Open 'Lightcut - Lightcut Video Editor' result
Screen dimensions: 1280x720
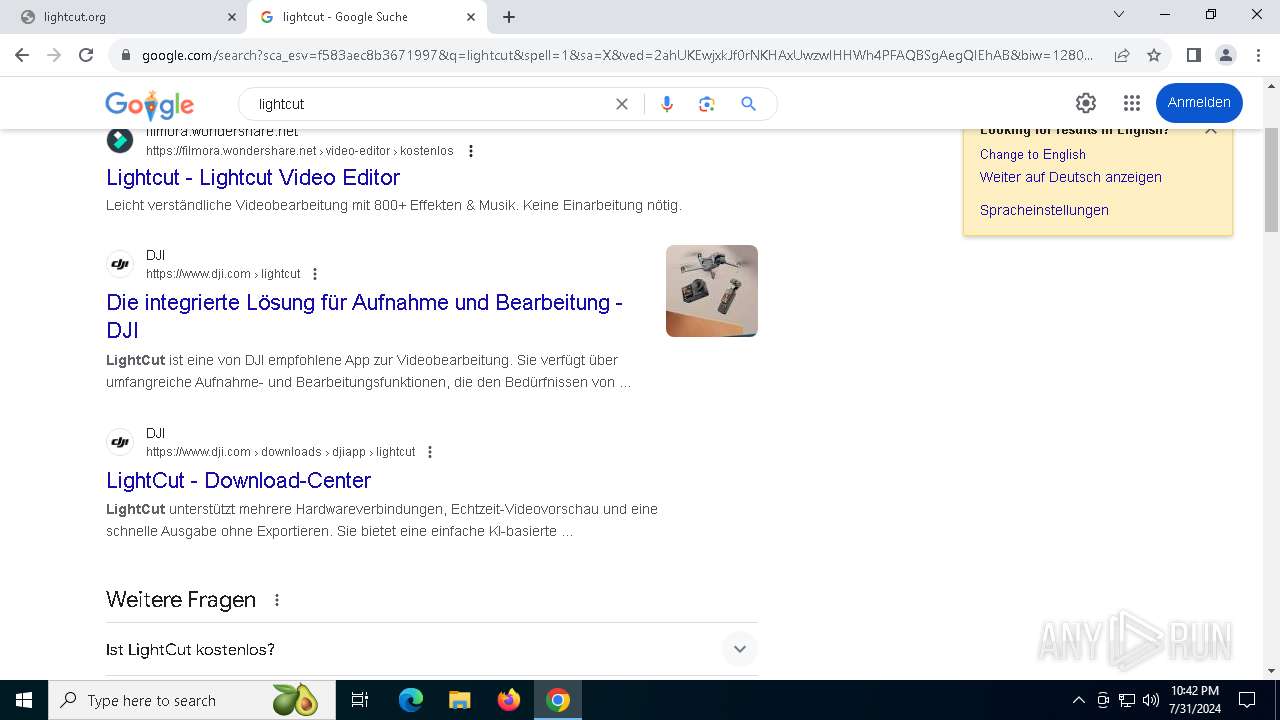click(253, 177)
